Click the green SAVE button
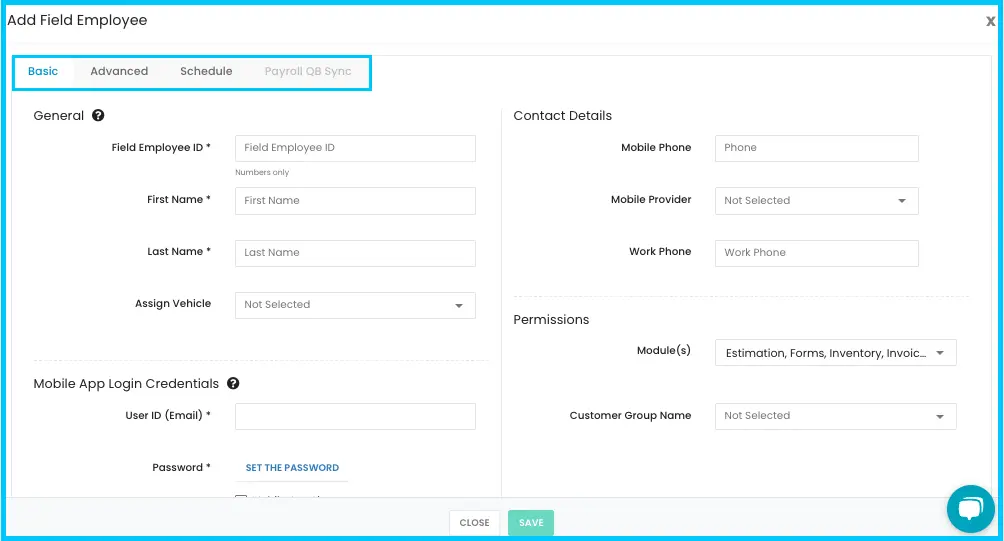Screen dimensions: 1004x541 (x=531, y=522)
